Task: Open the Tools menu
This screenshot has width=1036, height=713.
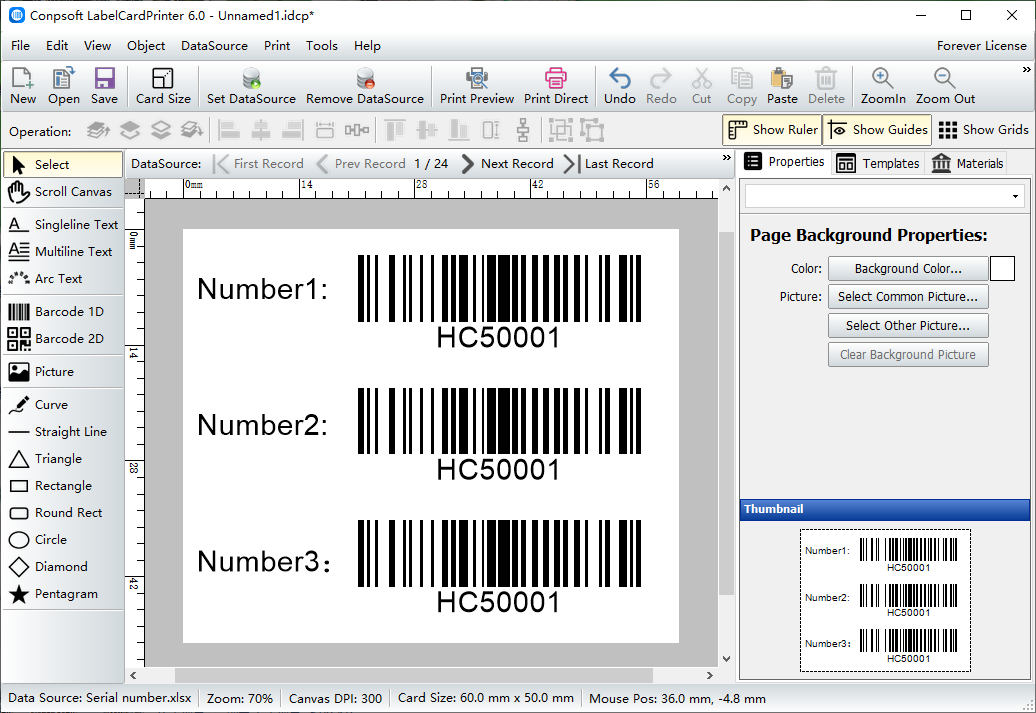Action: [322, 46]
